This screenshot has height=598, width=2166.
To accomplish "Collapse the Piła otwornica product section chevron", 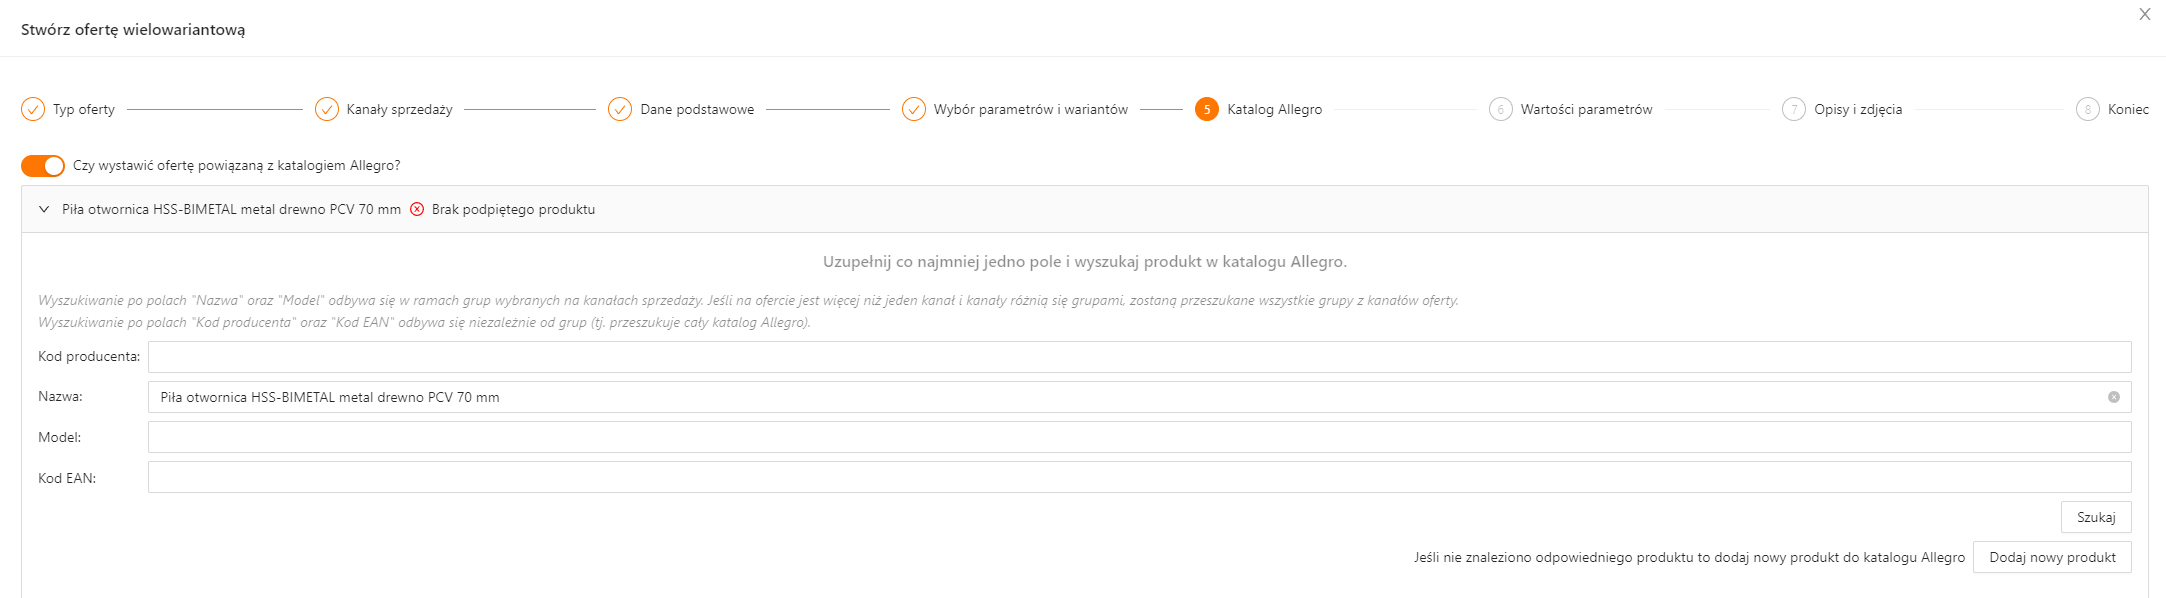I will click(44, 209).
